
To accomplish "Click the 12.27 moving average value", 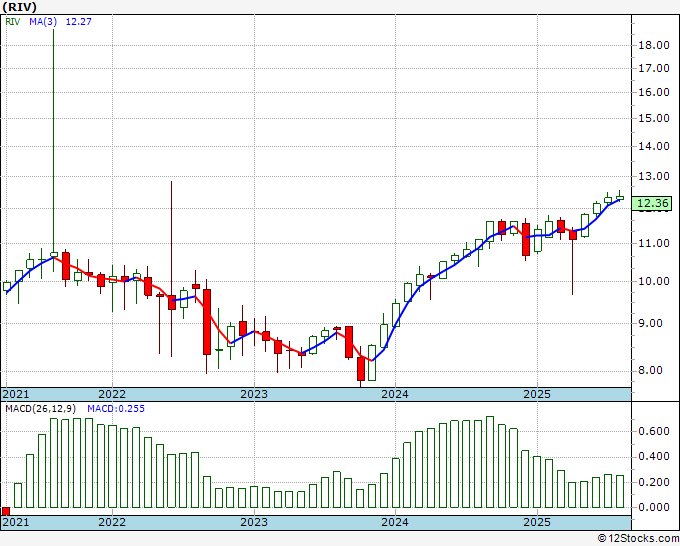I will 78,21.
